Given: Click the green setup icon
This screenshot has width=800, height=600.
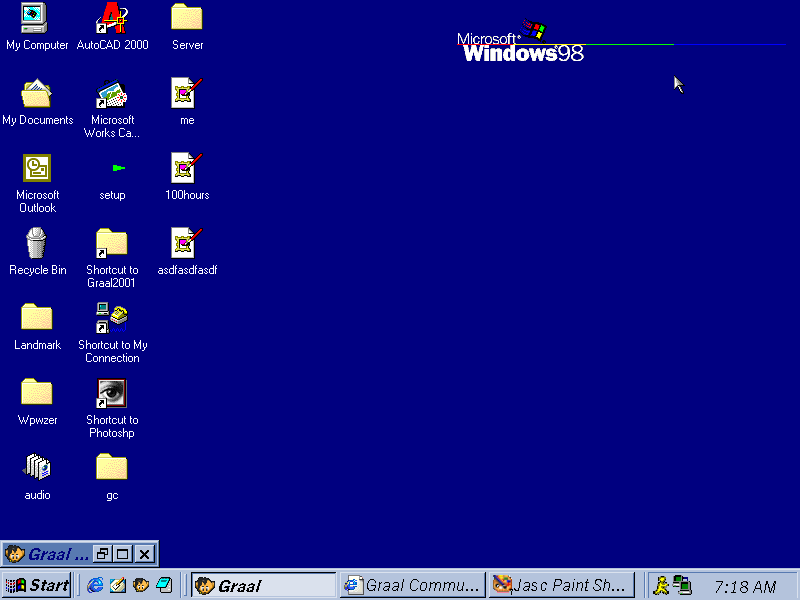Looking at the screenshot, I should point(117,168).
